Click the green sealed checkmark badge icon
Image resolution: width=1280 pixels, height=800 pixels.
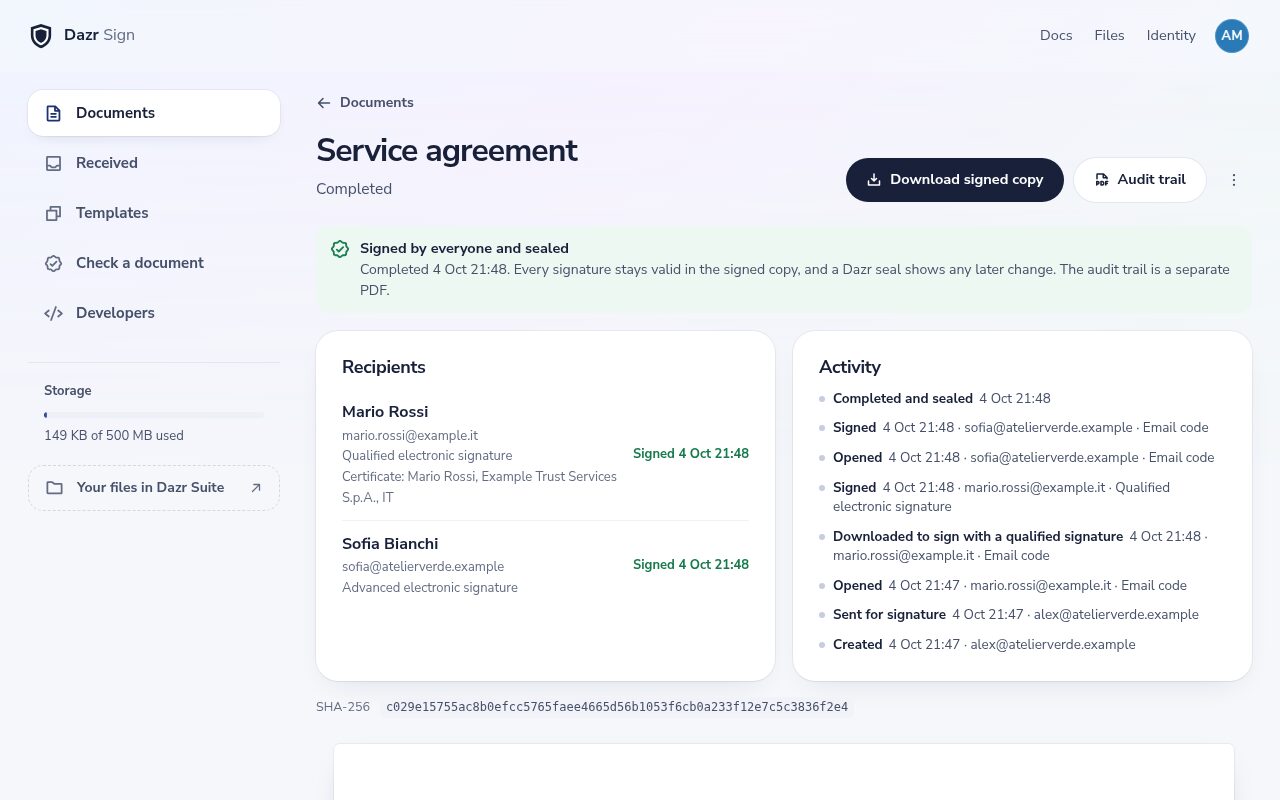tap(340, 249)
